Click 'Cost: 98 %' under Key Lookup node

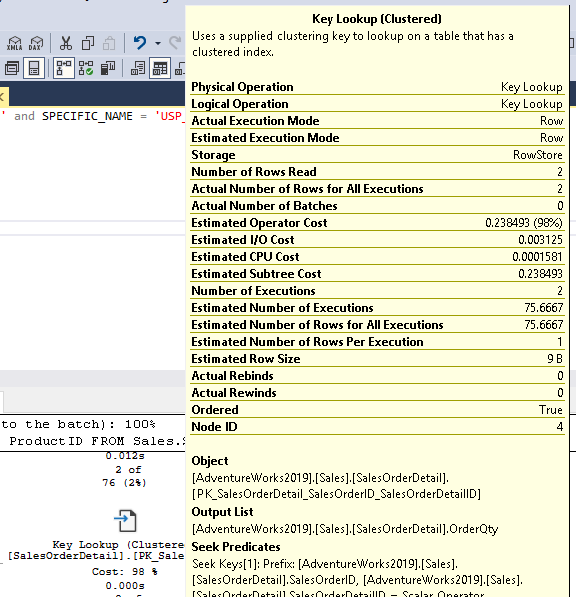pyautogui.click(x=124, y=572)
